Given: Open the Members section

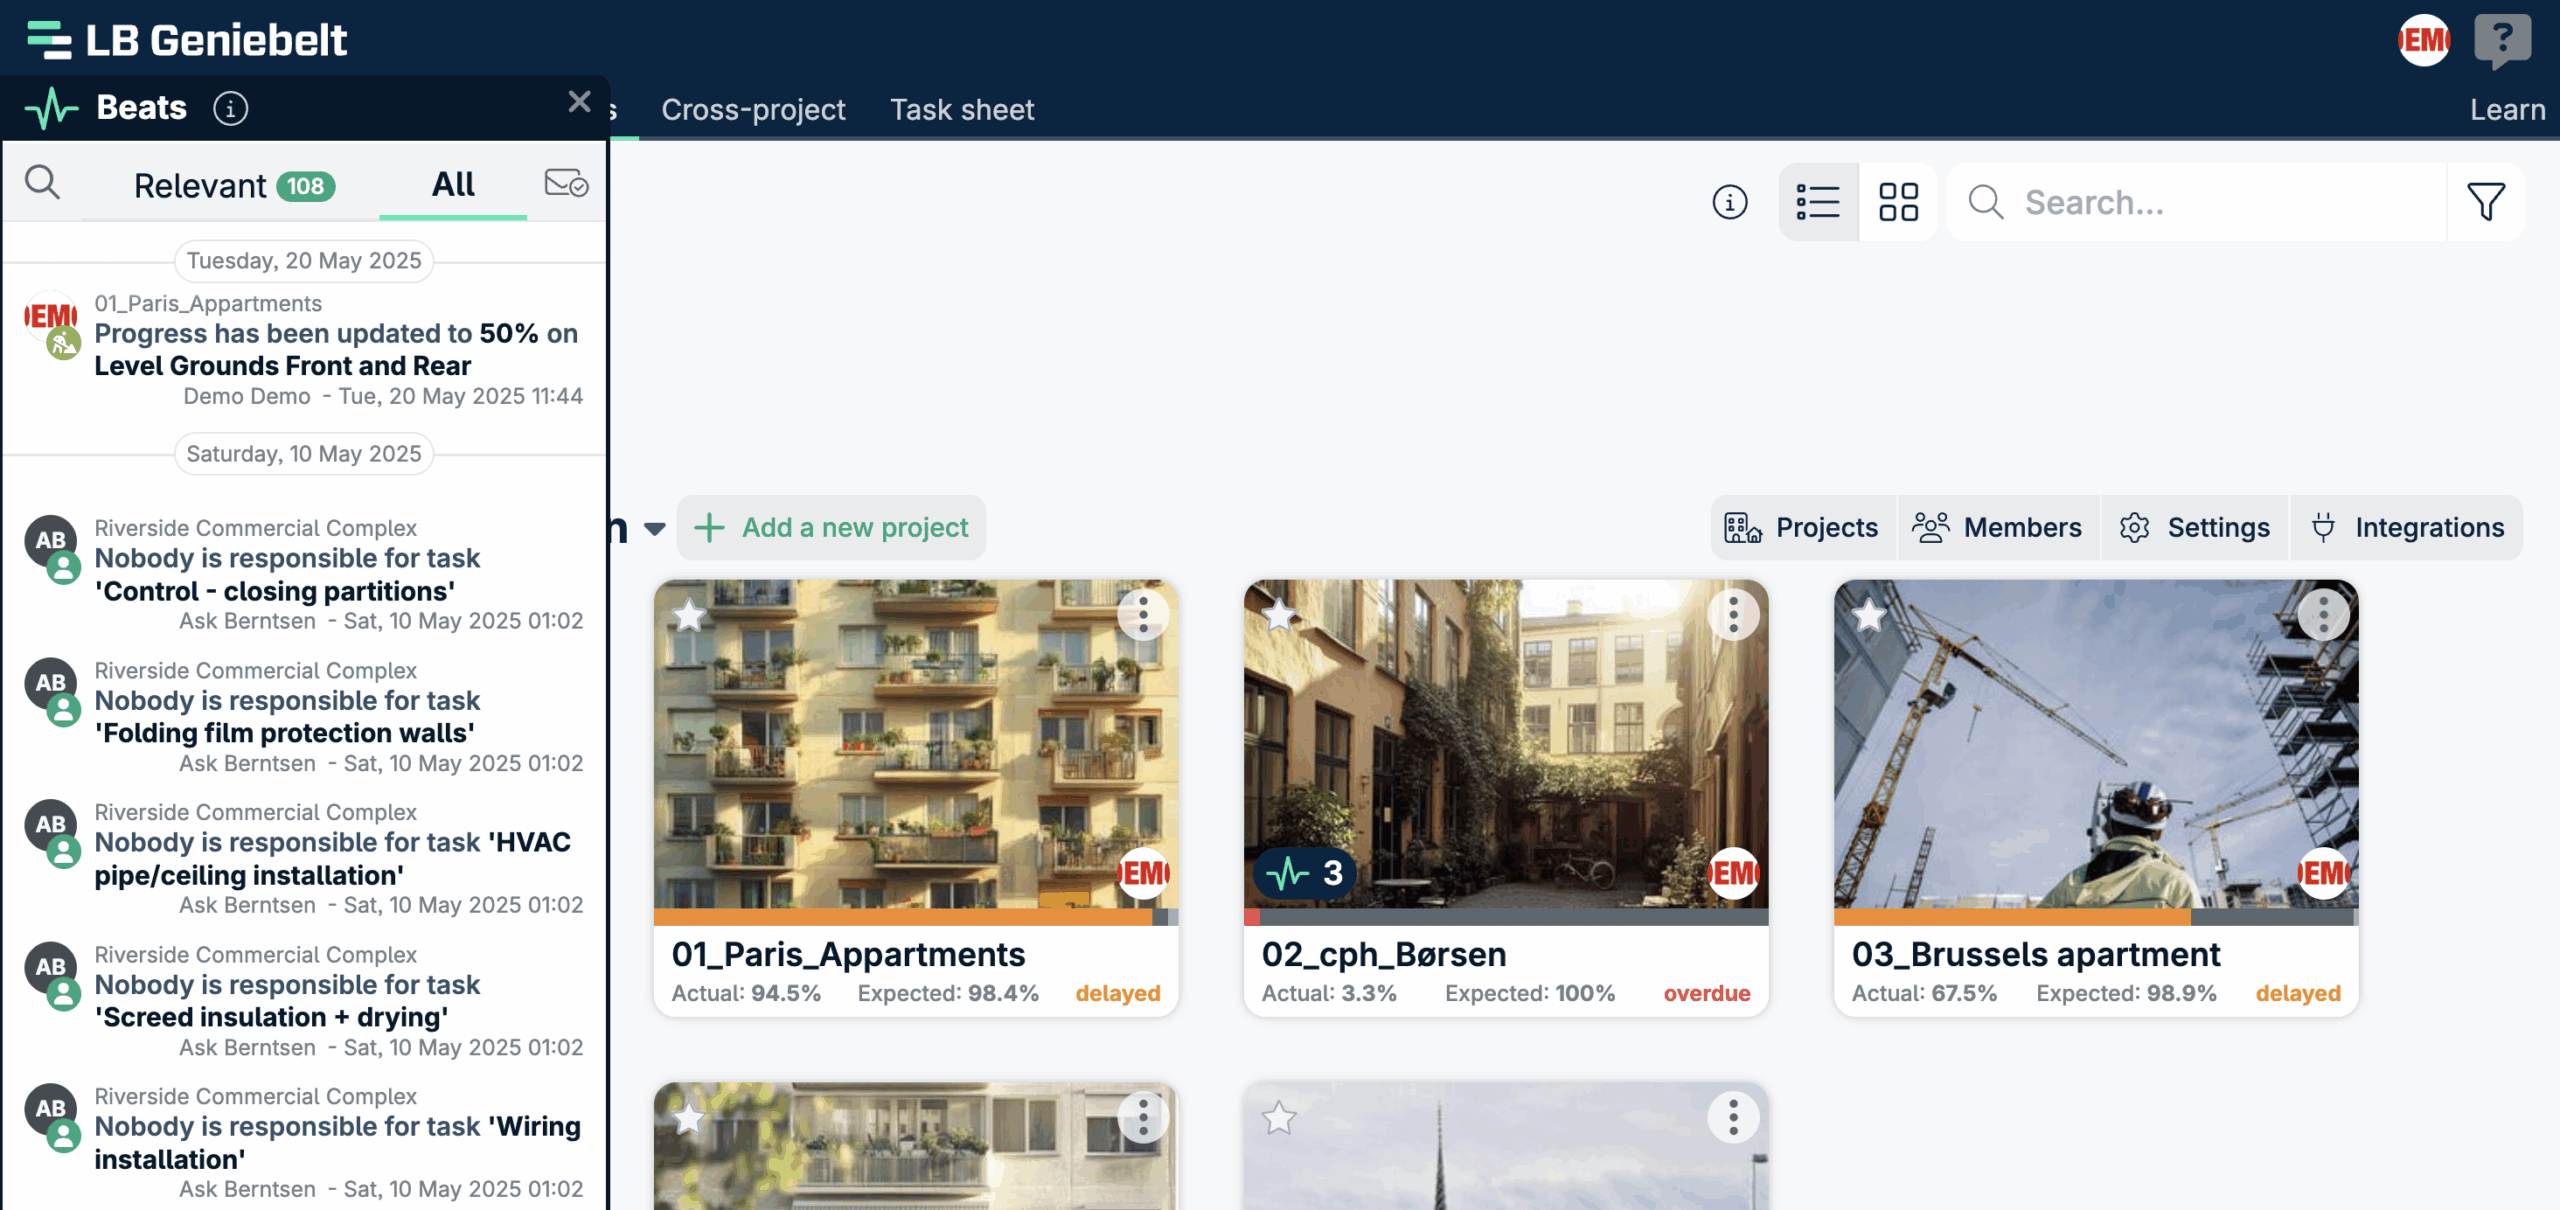Looking at the screenshot, I should point(1997,527).
